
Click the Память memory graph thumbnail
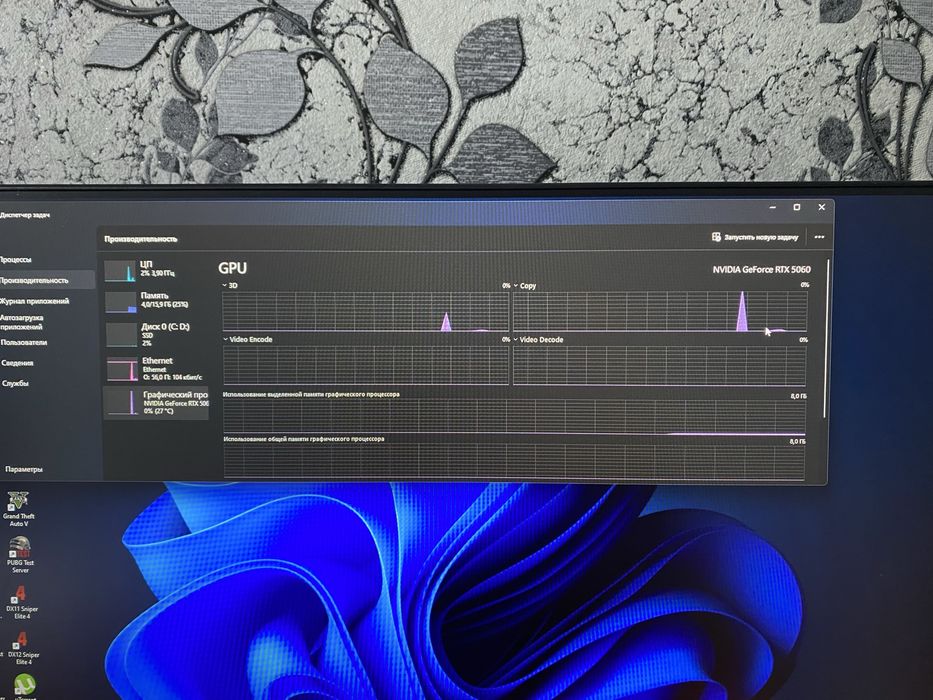[x=121, y=302]
